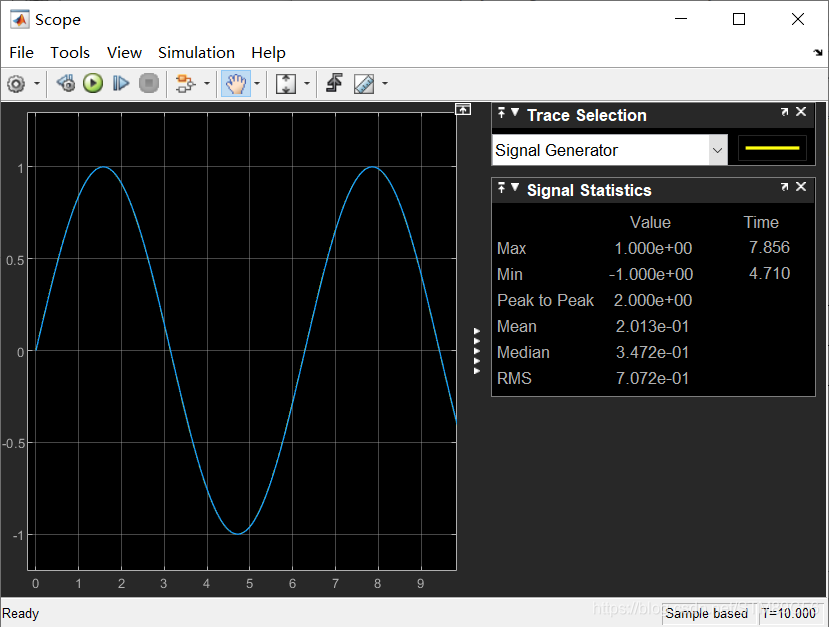Collapse the Signal Statistics panel

[515, 189]
